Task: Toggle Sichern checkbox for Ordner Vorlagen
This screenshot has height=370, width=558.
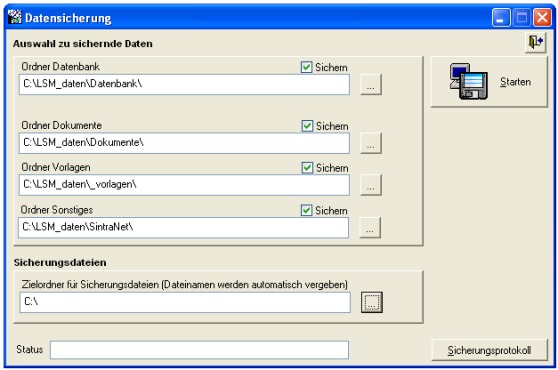Action: pos(307,168)
